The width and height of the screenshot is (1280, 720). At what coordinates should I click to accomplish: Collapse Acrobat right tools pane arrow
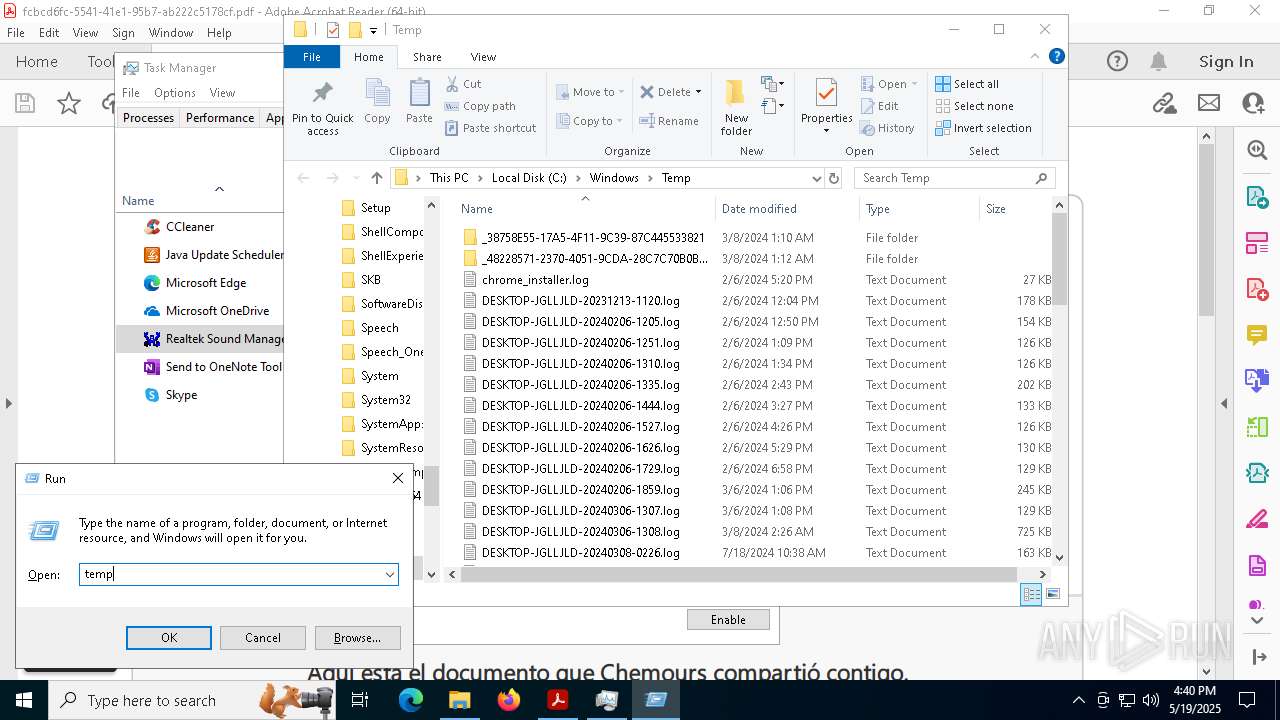1224,404
